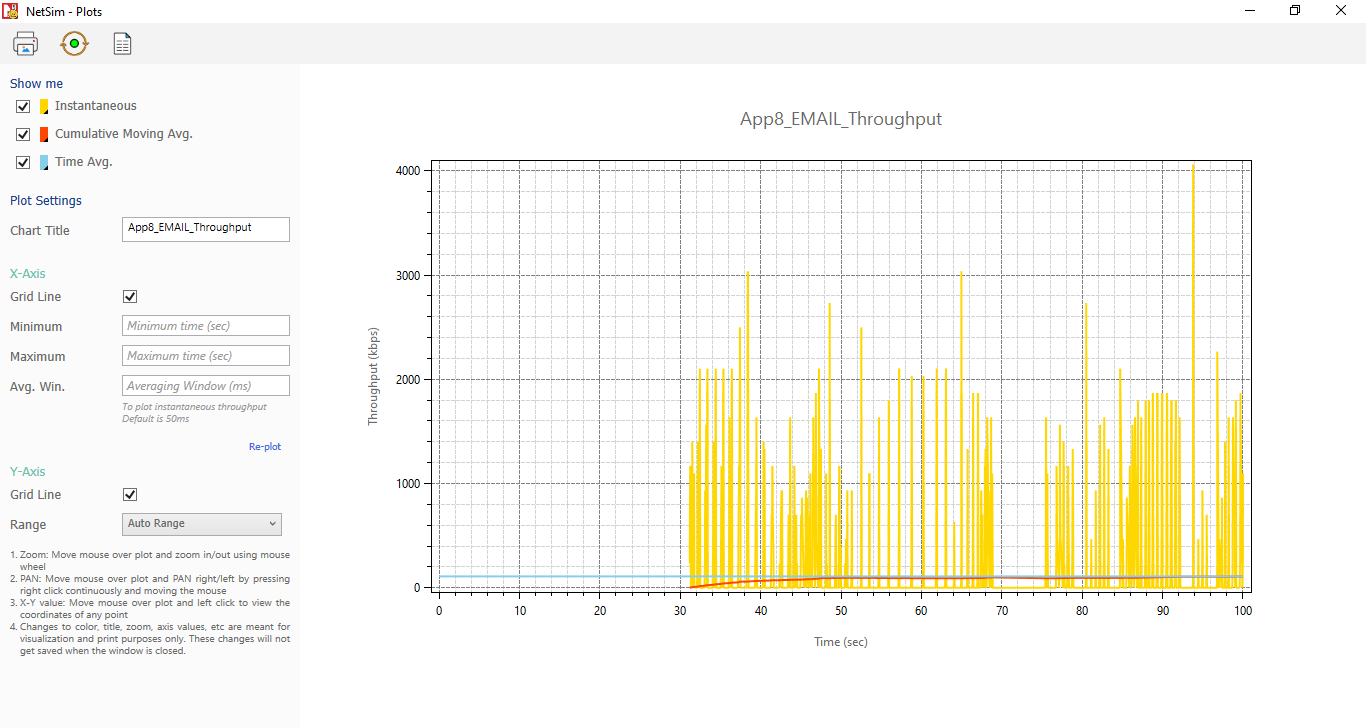Click the Print plot icon

pyautogui.click(x=25, y=44)
